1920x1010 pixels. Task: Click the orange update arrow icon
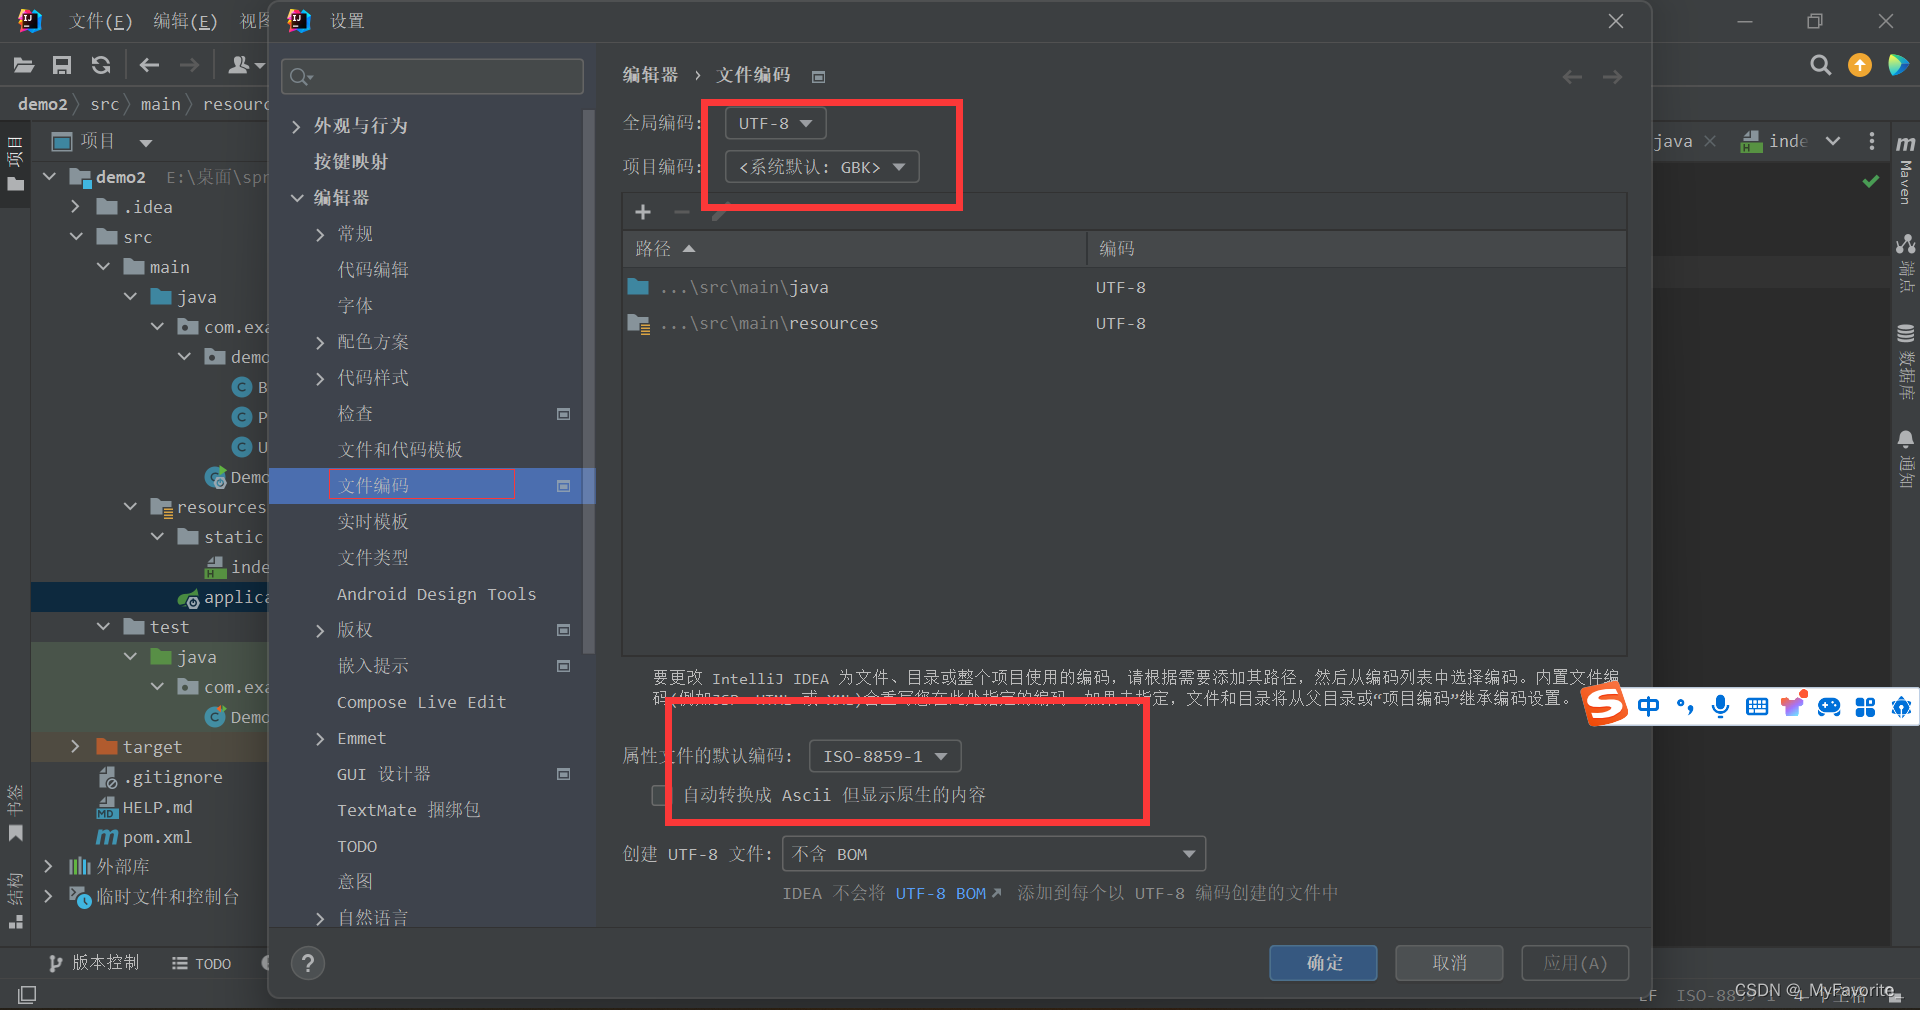1859,65
